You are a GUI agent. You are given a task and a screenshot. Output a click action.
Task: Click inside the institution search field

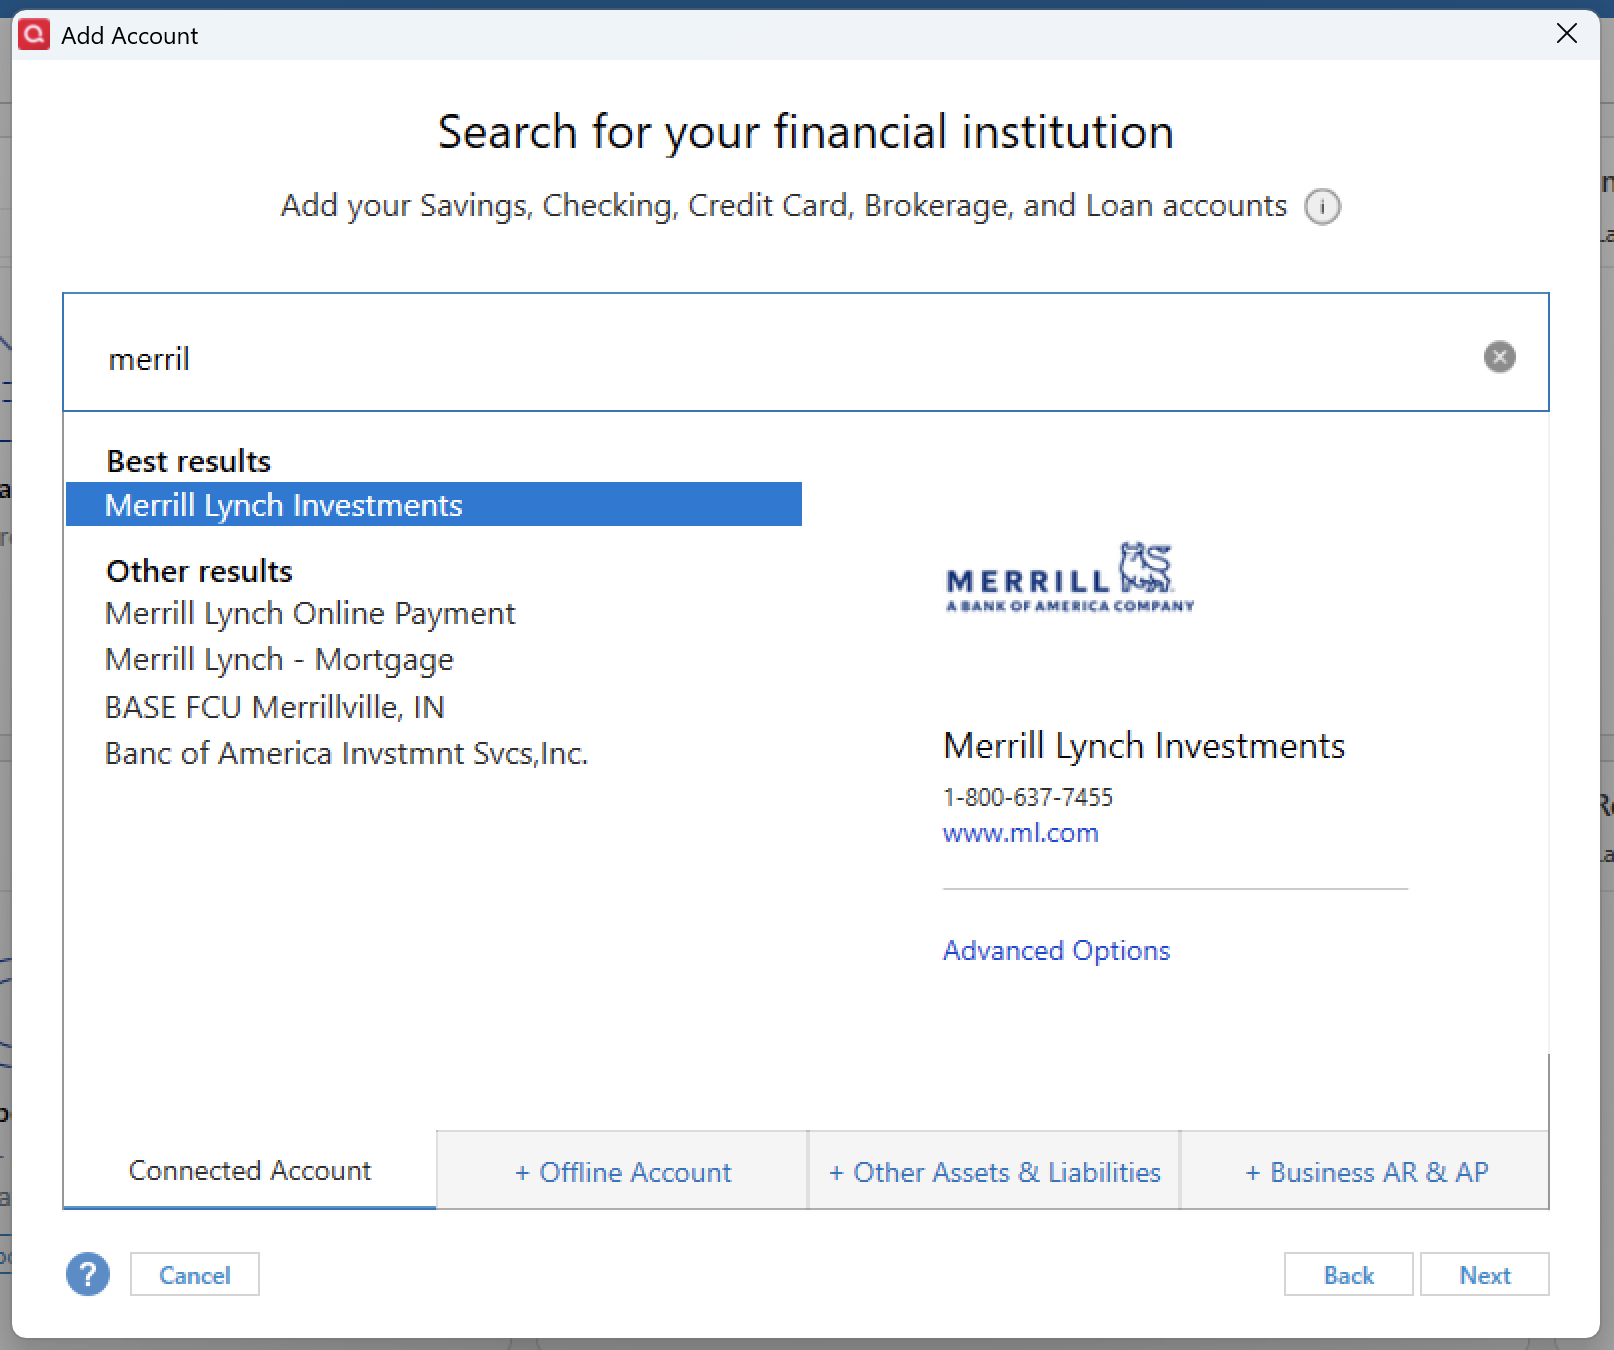coord(700,358)
